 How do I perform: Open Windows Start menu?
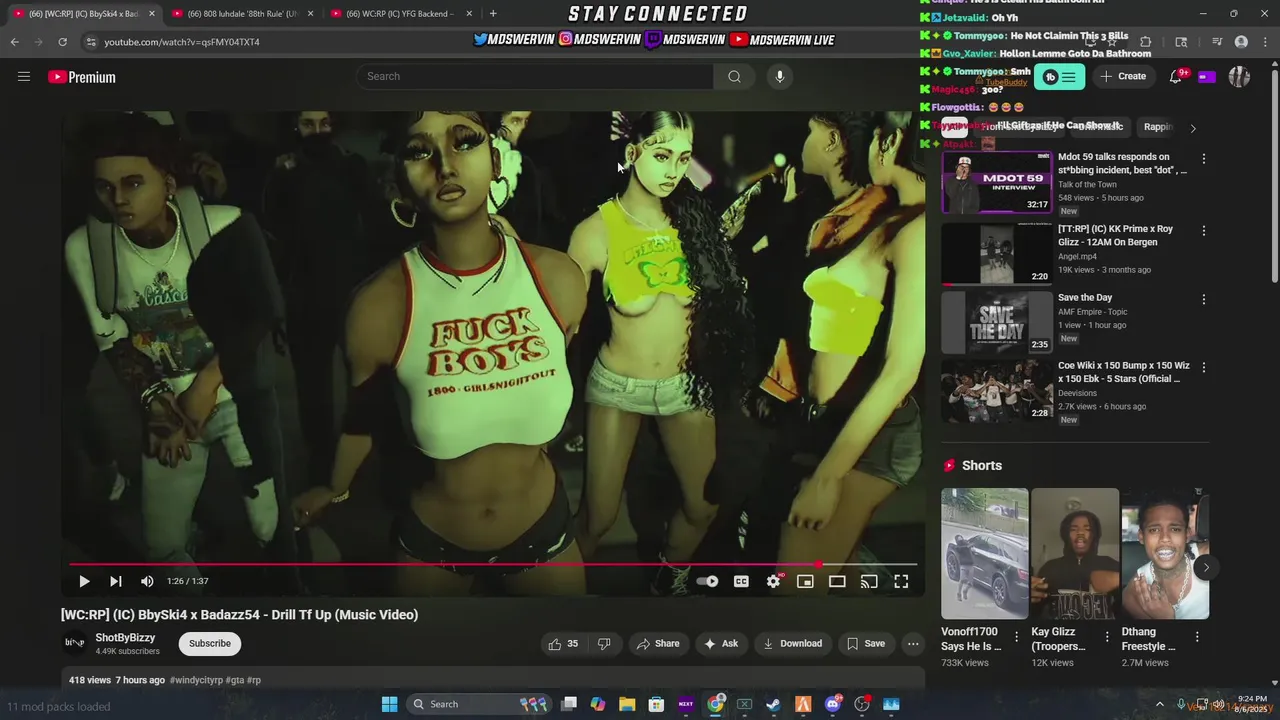pyautogui.click(x=389, y=704)
